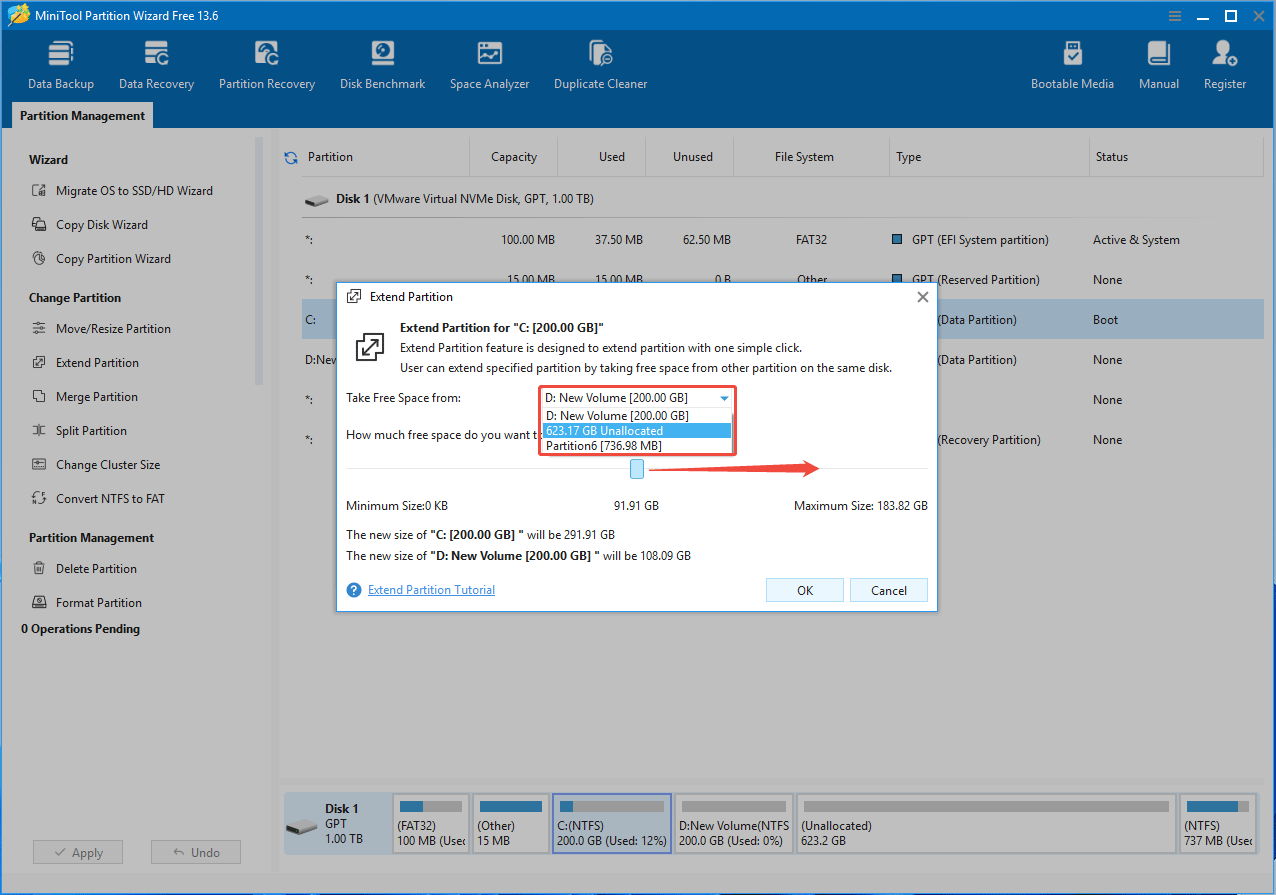Select the (Other) 15 MB block in disk map
1276x895 pixels.
510,824
